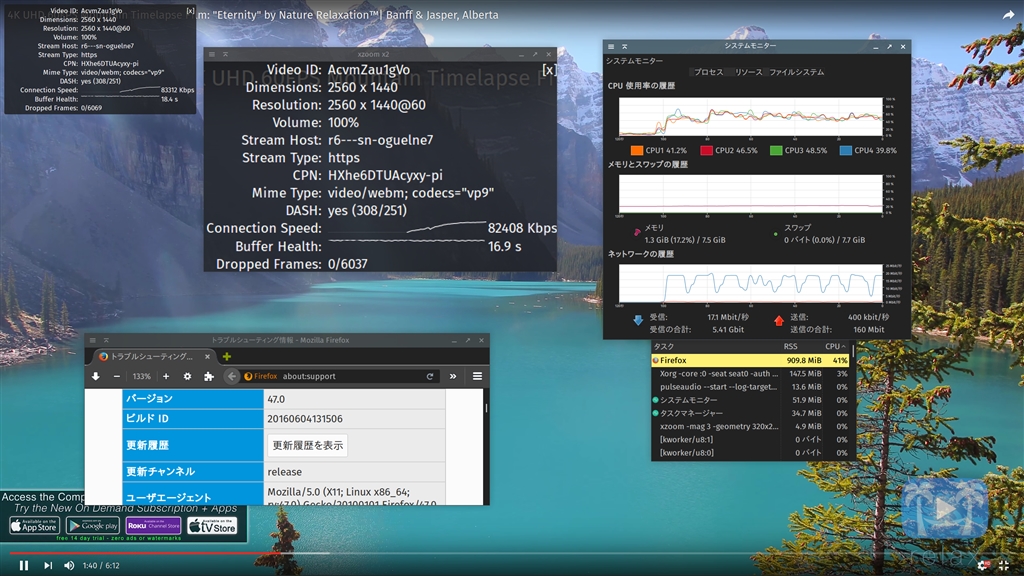Open the Apple tv Store badge
Viewport: 1024px width, 576px height.
tap(212, 526)
